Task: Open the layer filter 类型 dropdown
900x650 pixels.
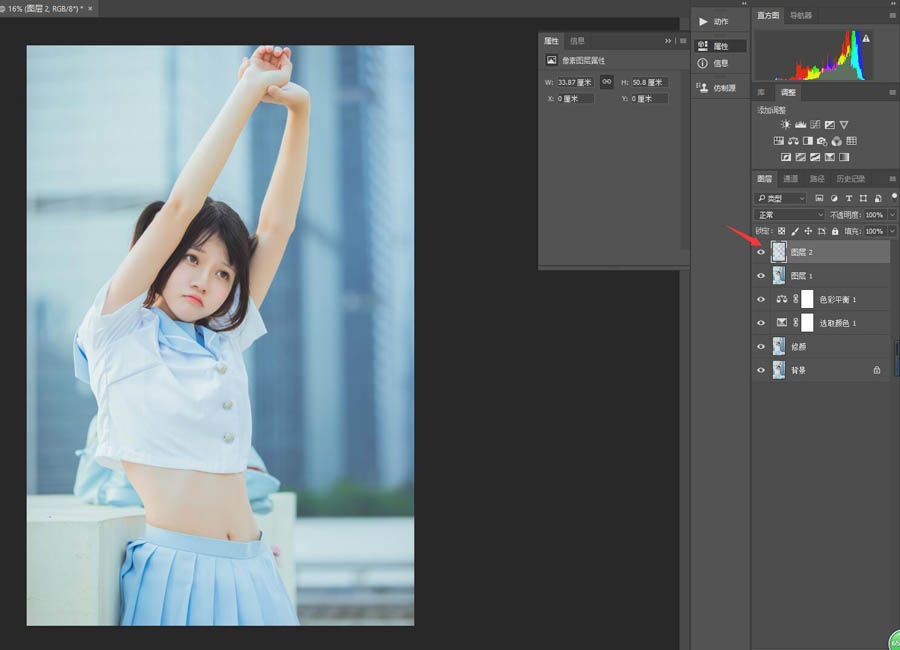Action: pyautogui.click(x=781, y=199)
